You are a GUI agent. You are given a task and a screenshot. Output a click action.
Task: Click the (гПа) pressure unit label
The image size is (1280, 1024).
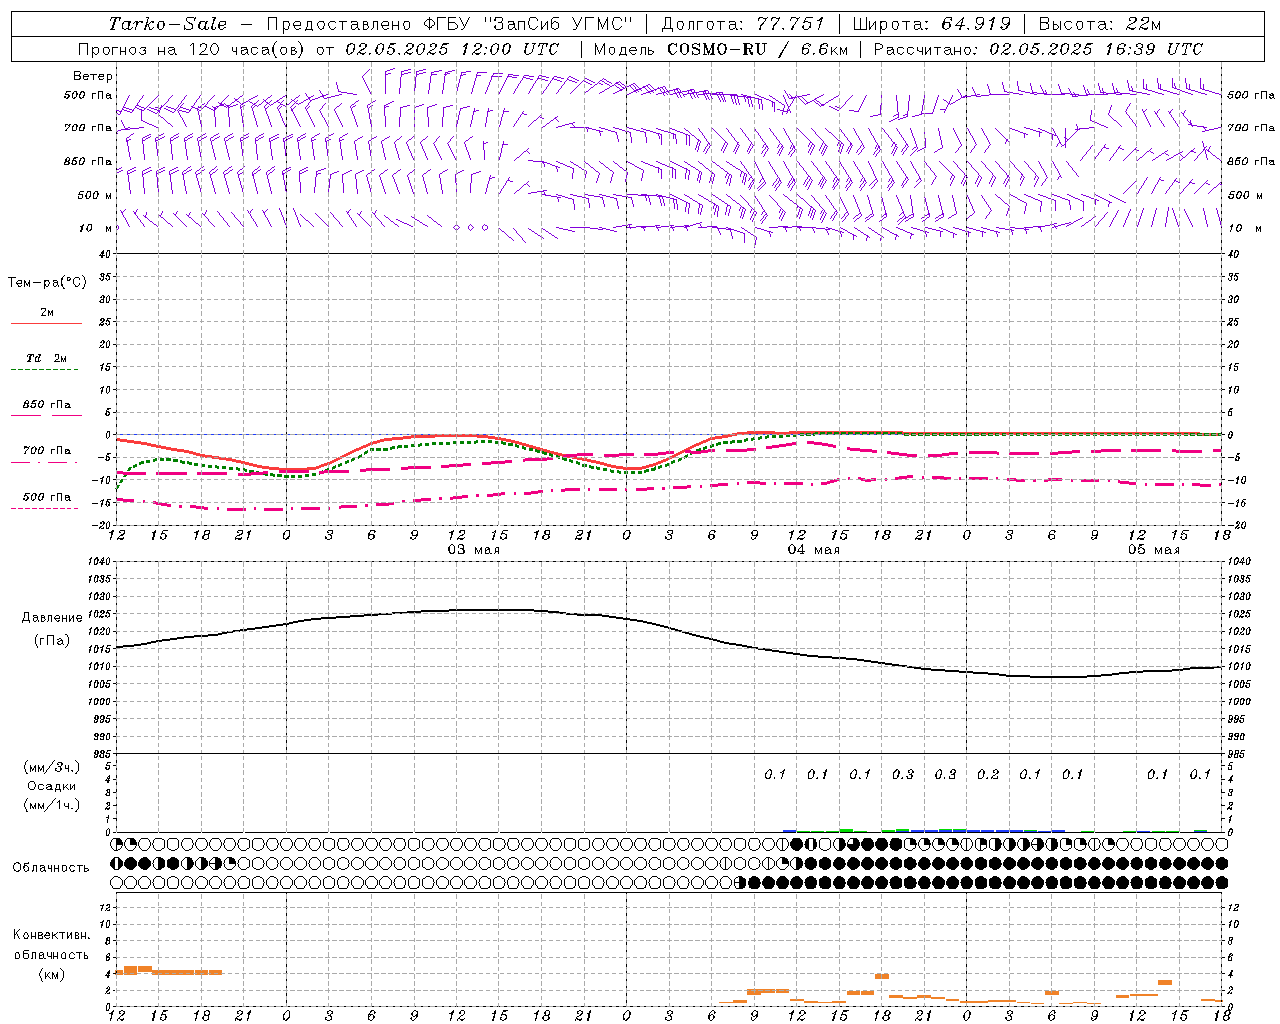pyautogui.click(x=52, y=641)
